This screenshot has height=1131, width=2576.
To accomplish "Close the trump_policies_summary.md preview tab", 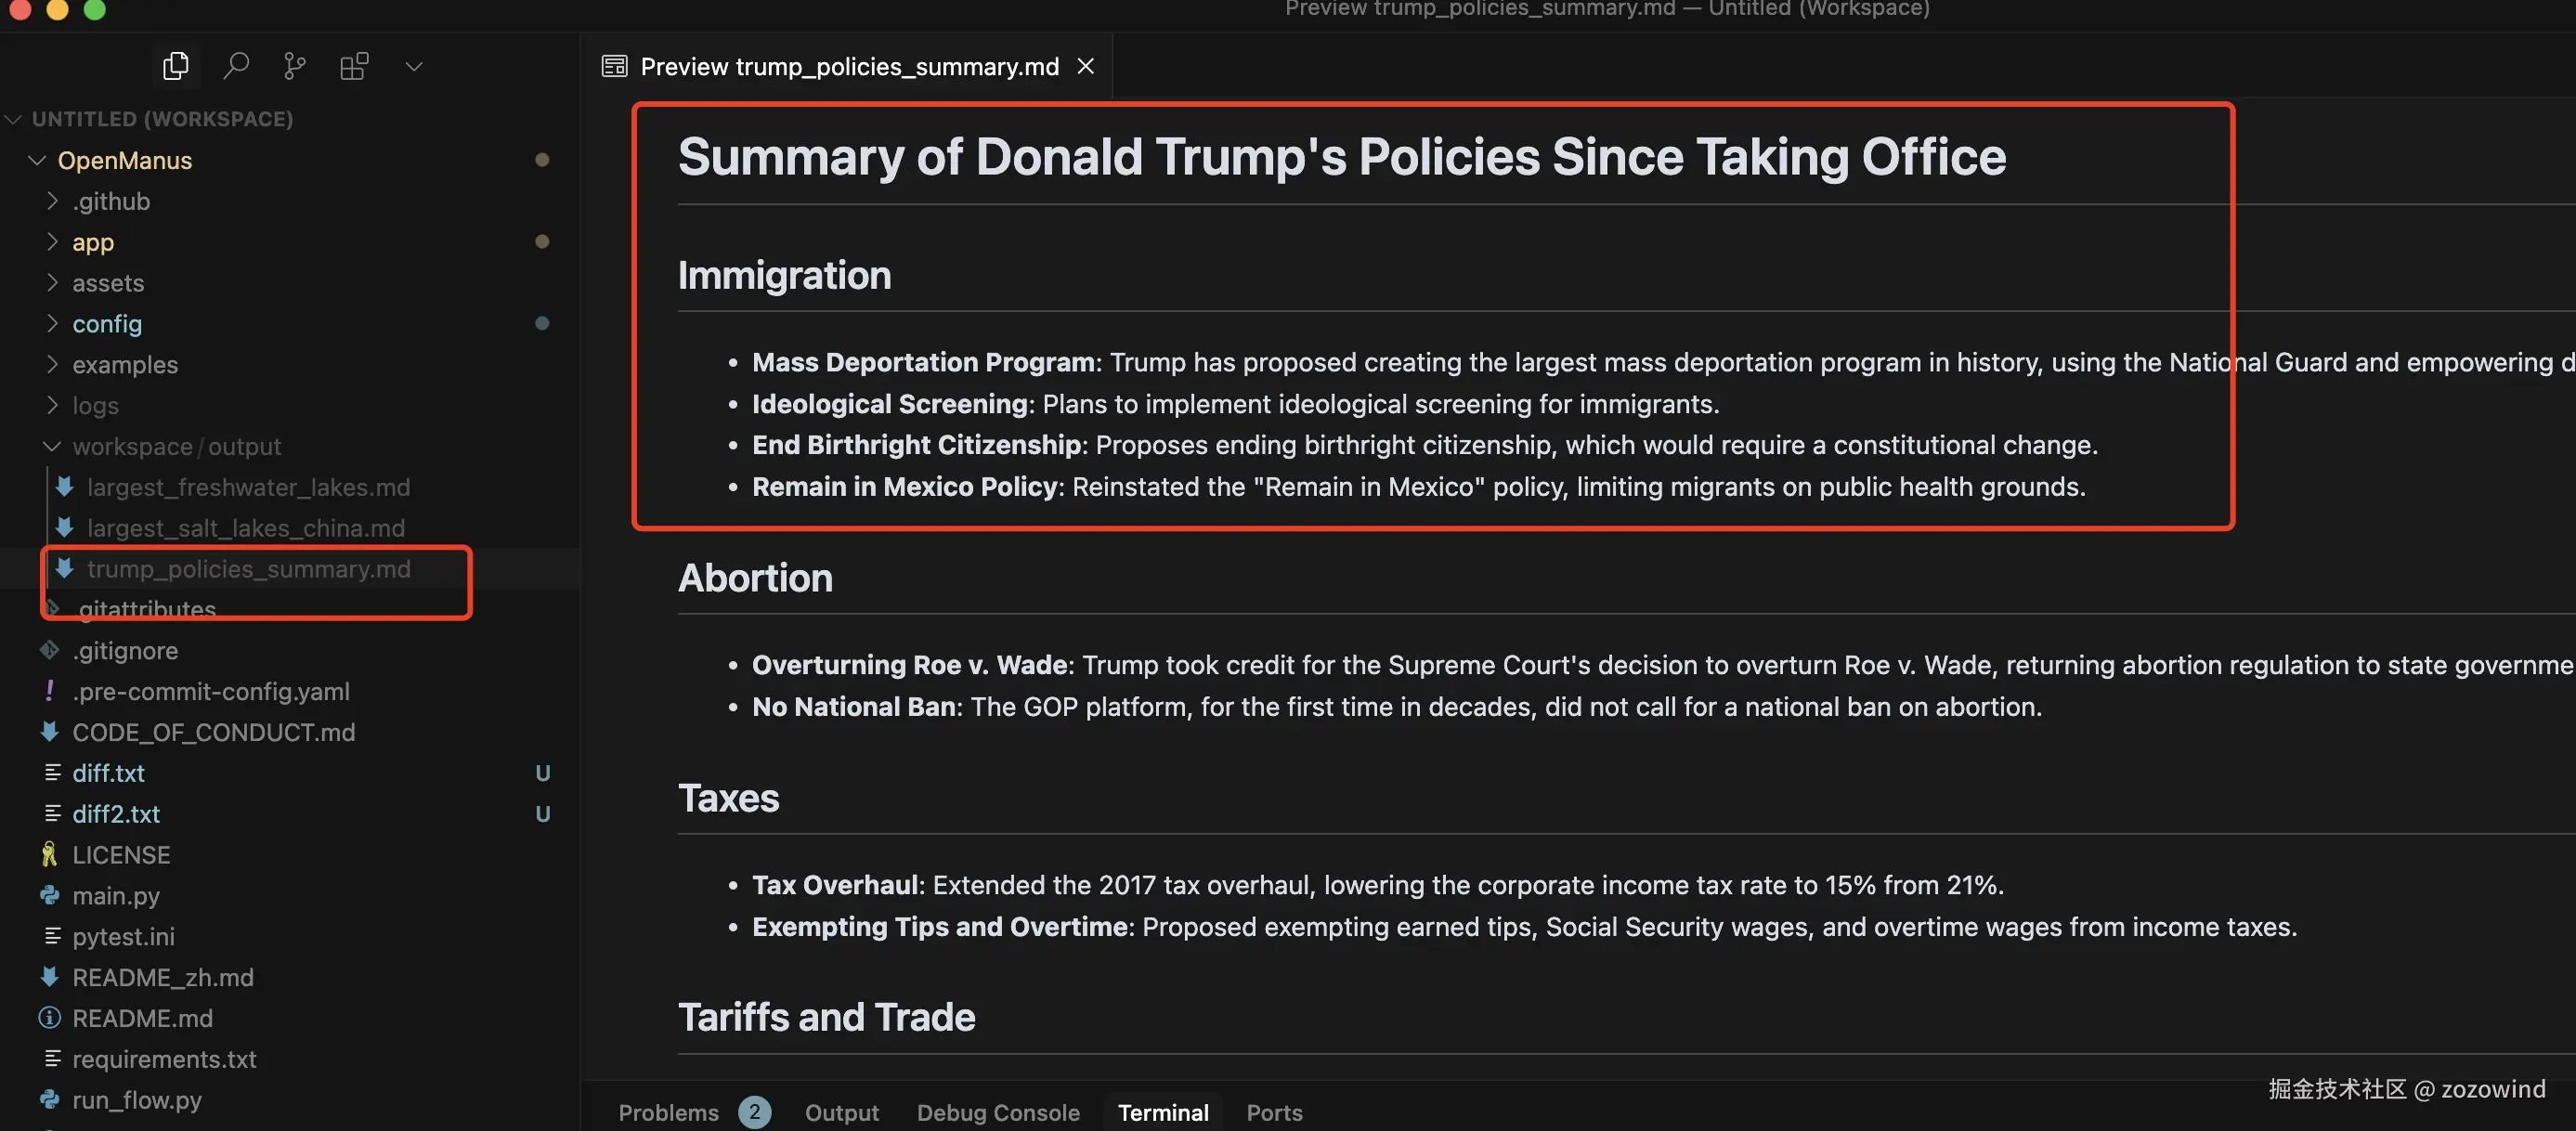I will click(1085, 66).
